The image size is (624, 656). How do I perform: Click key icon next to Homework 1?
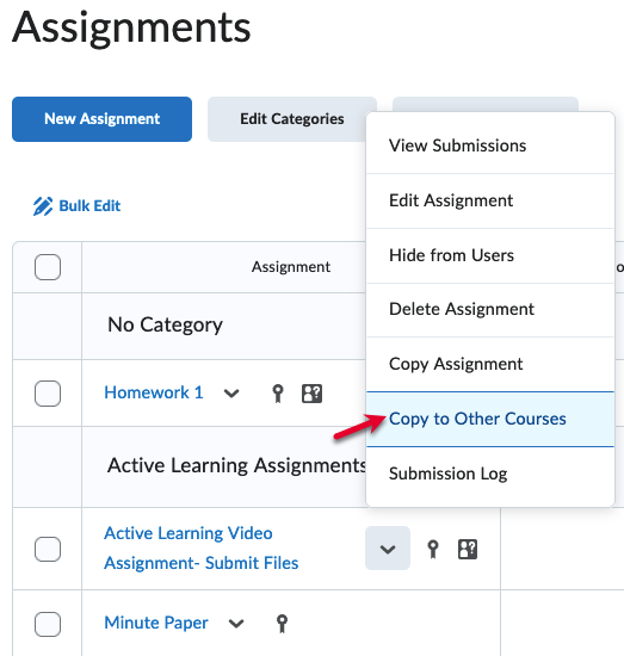279,393
